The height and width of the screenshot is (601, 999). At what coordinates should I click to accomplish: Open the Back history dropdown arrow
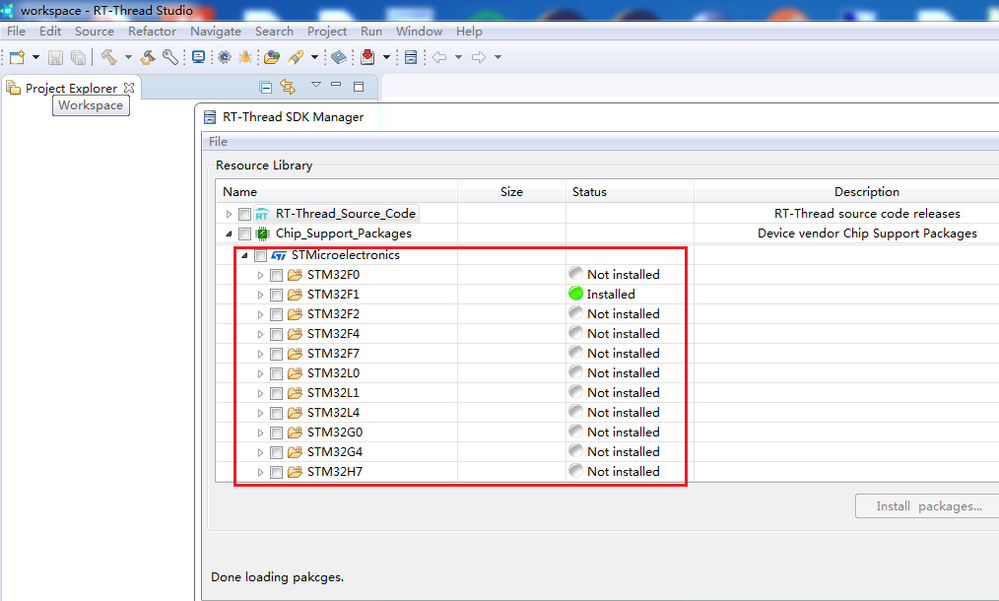point(458,57)
